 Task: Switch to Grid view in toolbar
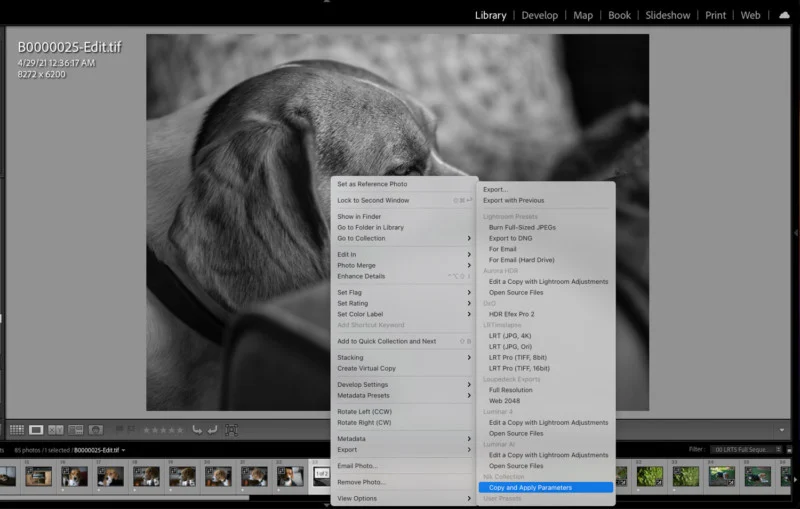(x=17, y=430)
